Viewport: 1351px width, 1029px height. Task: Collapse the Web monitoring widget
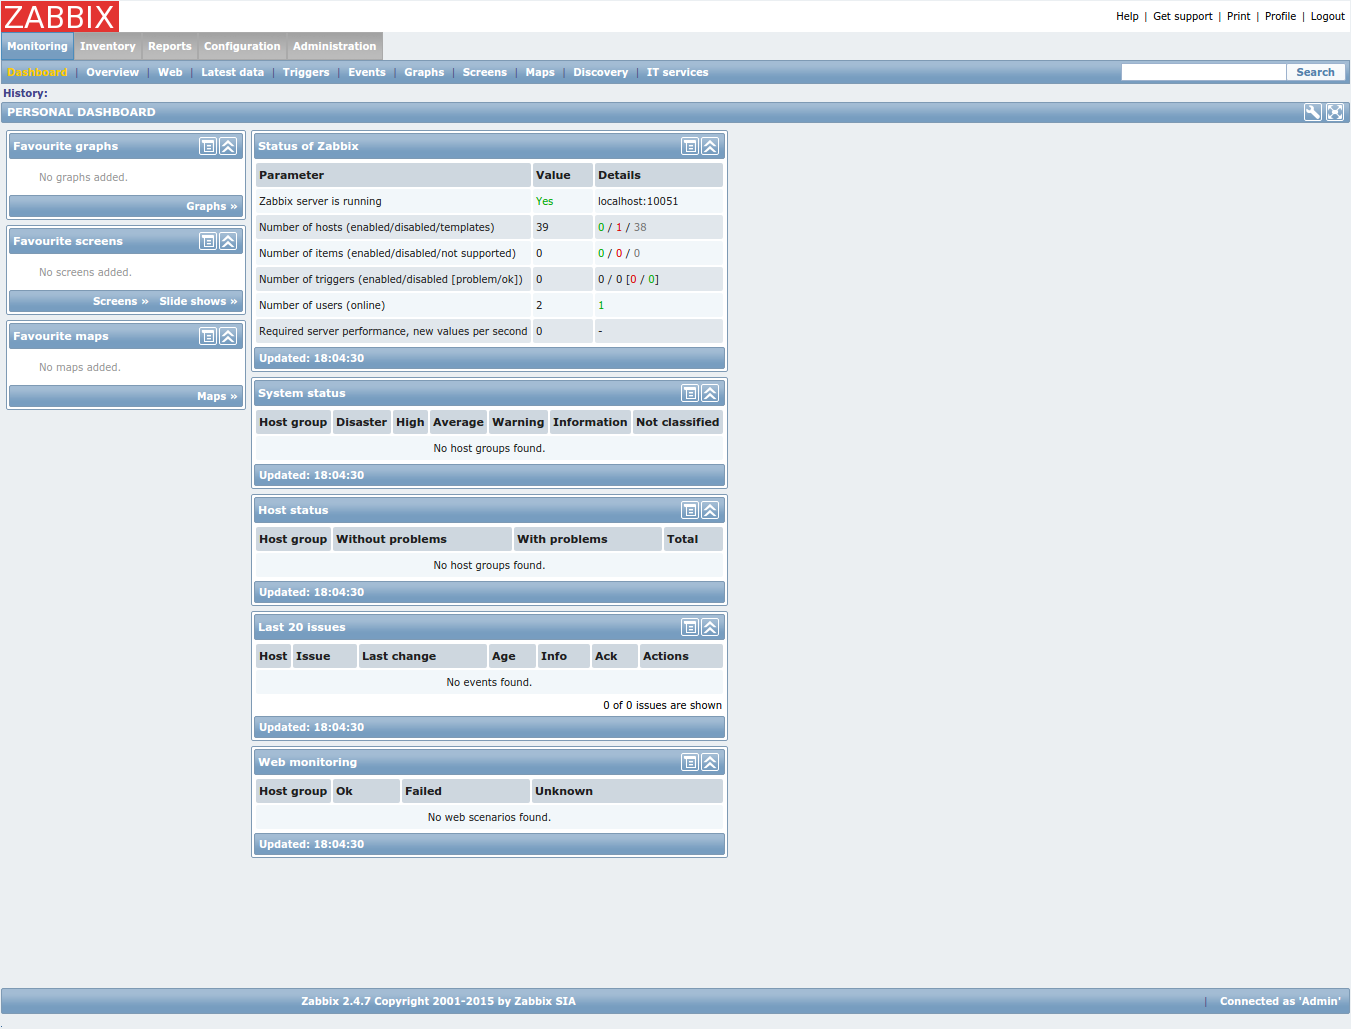(710, 762)
